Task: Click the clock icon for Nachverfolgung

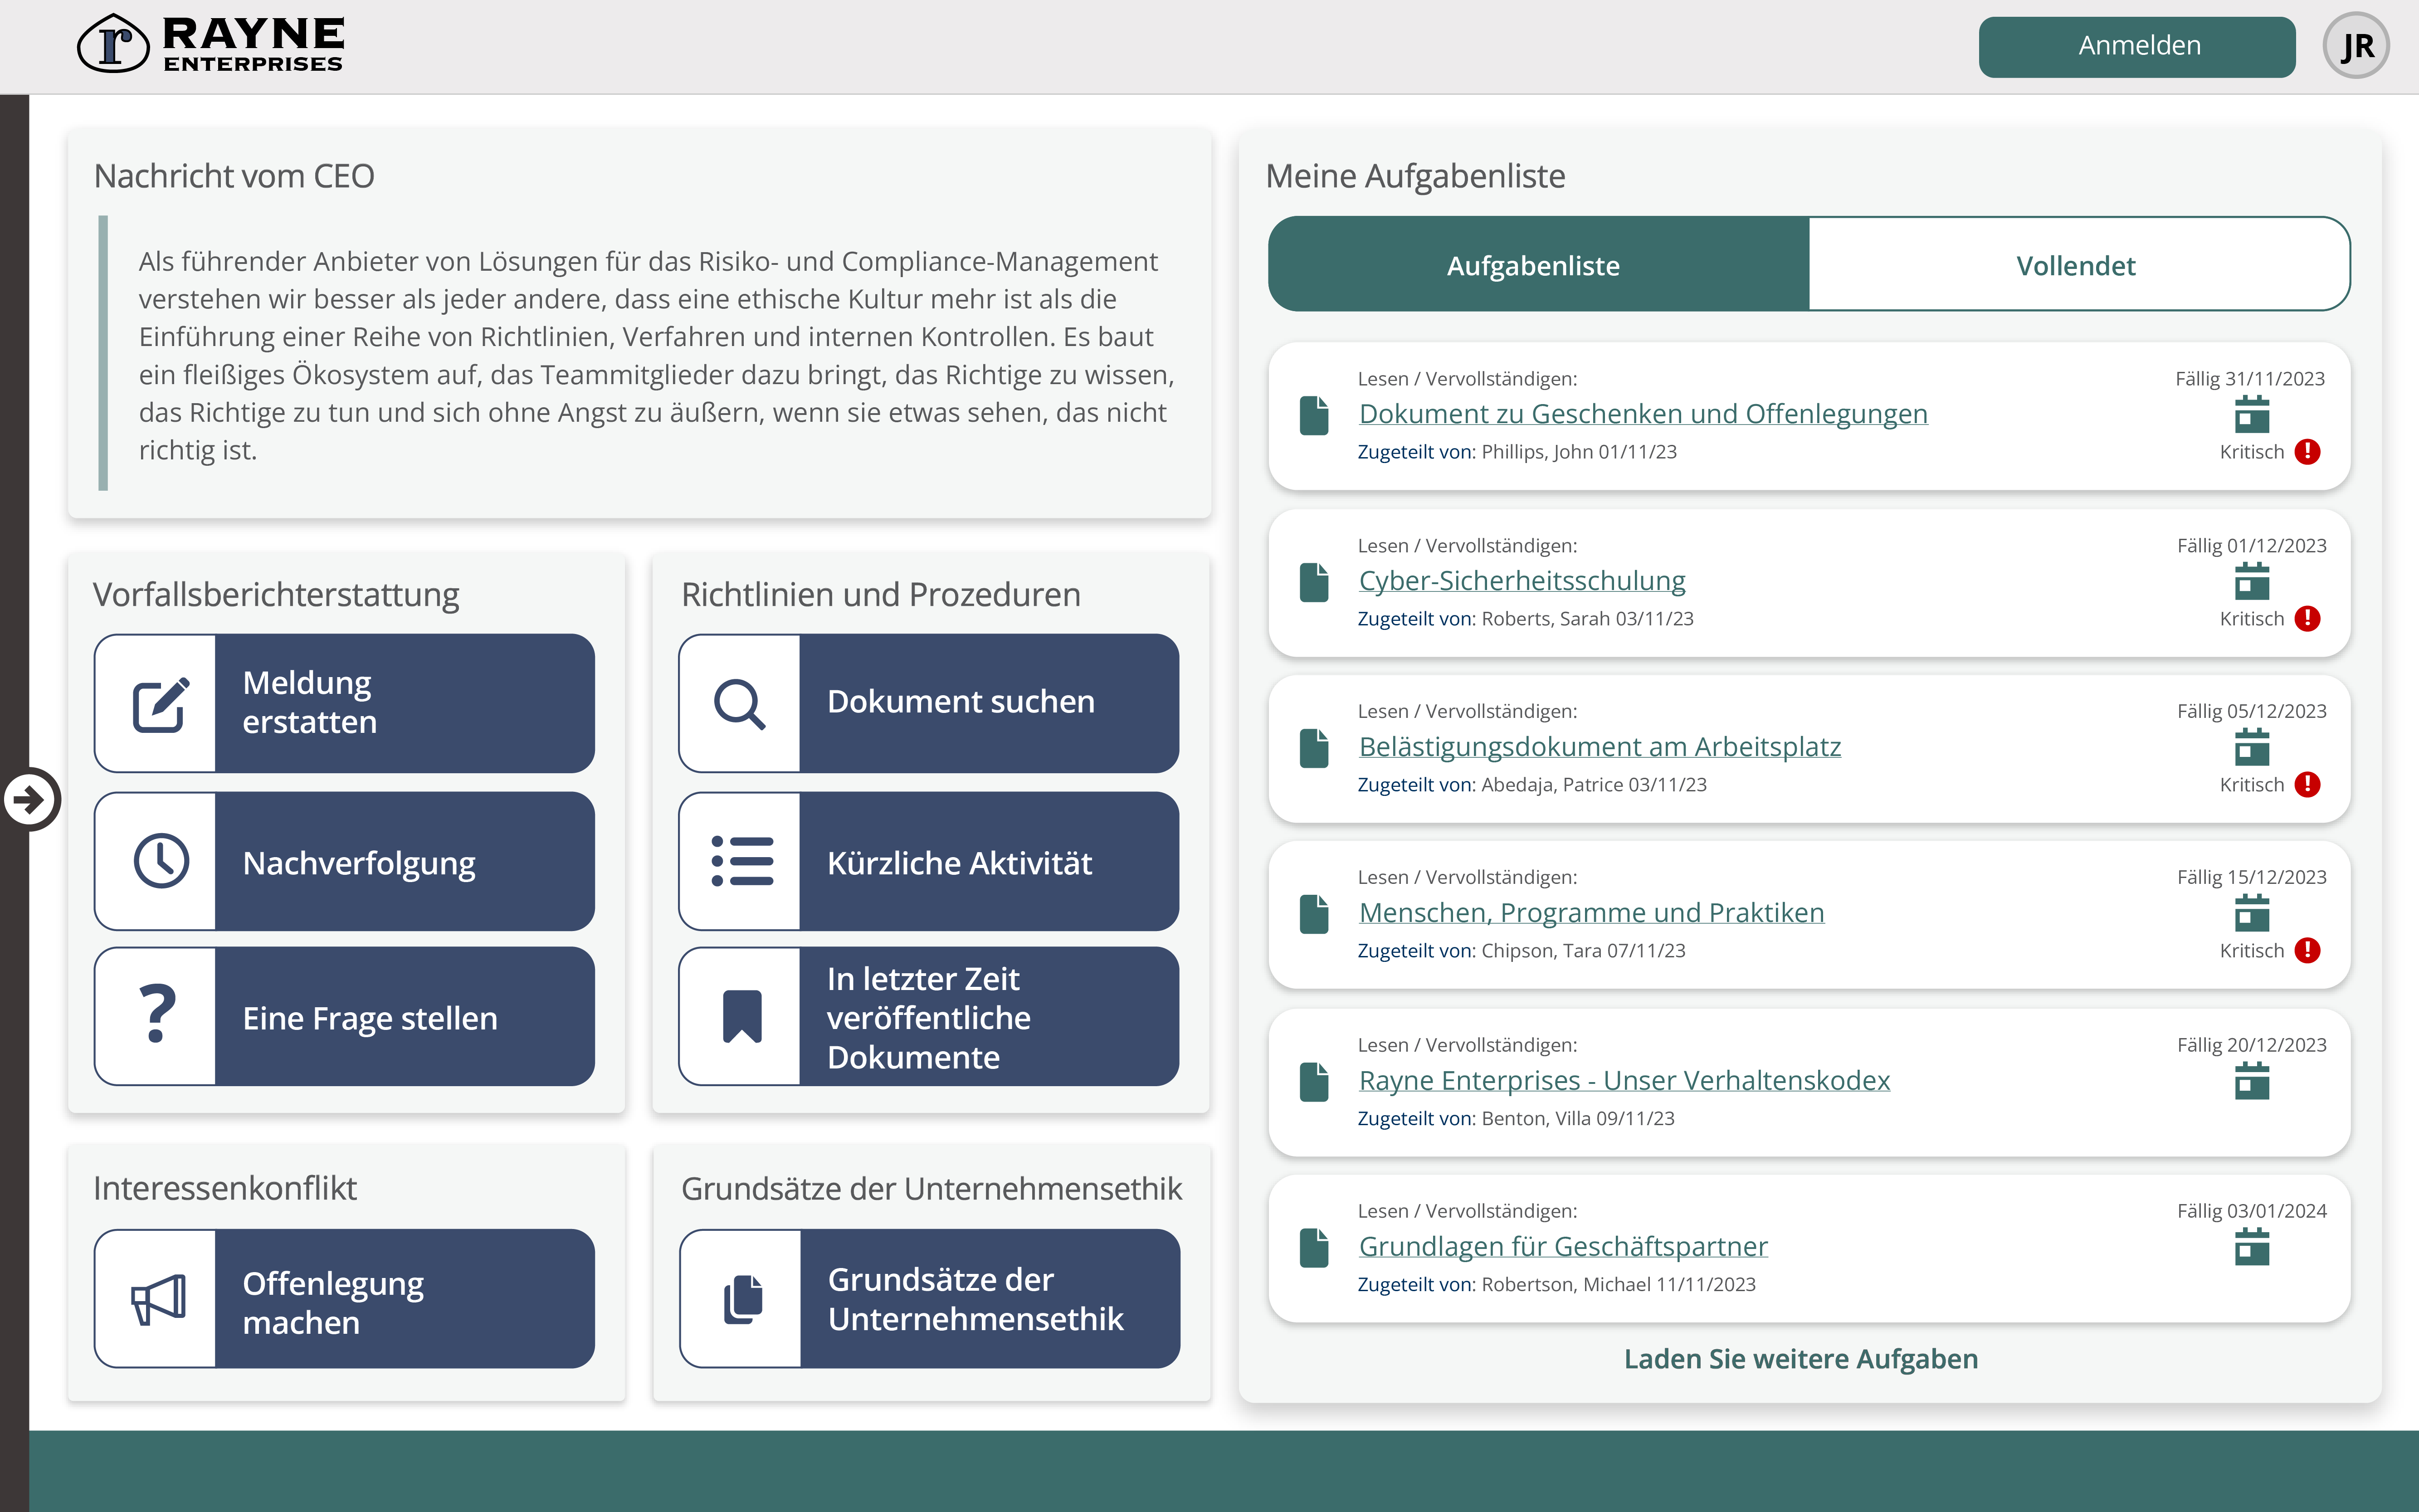Action: tap(160, 861)
